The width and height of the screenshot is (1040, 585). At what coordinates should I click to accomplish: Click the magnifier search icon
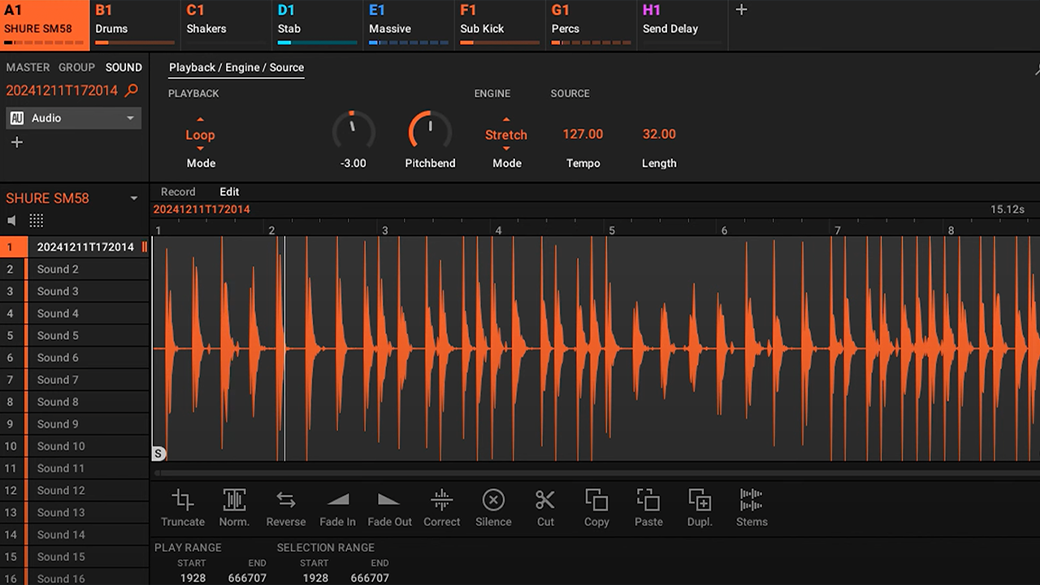pyautogui.click(x=132, y=90)
